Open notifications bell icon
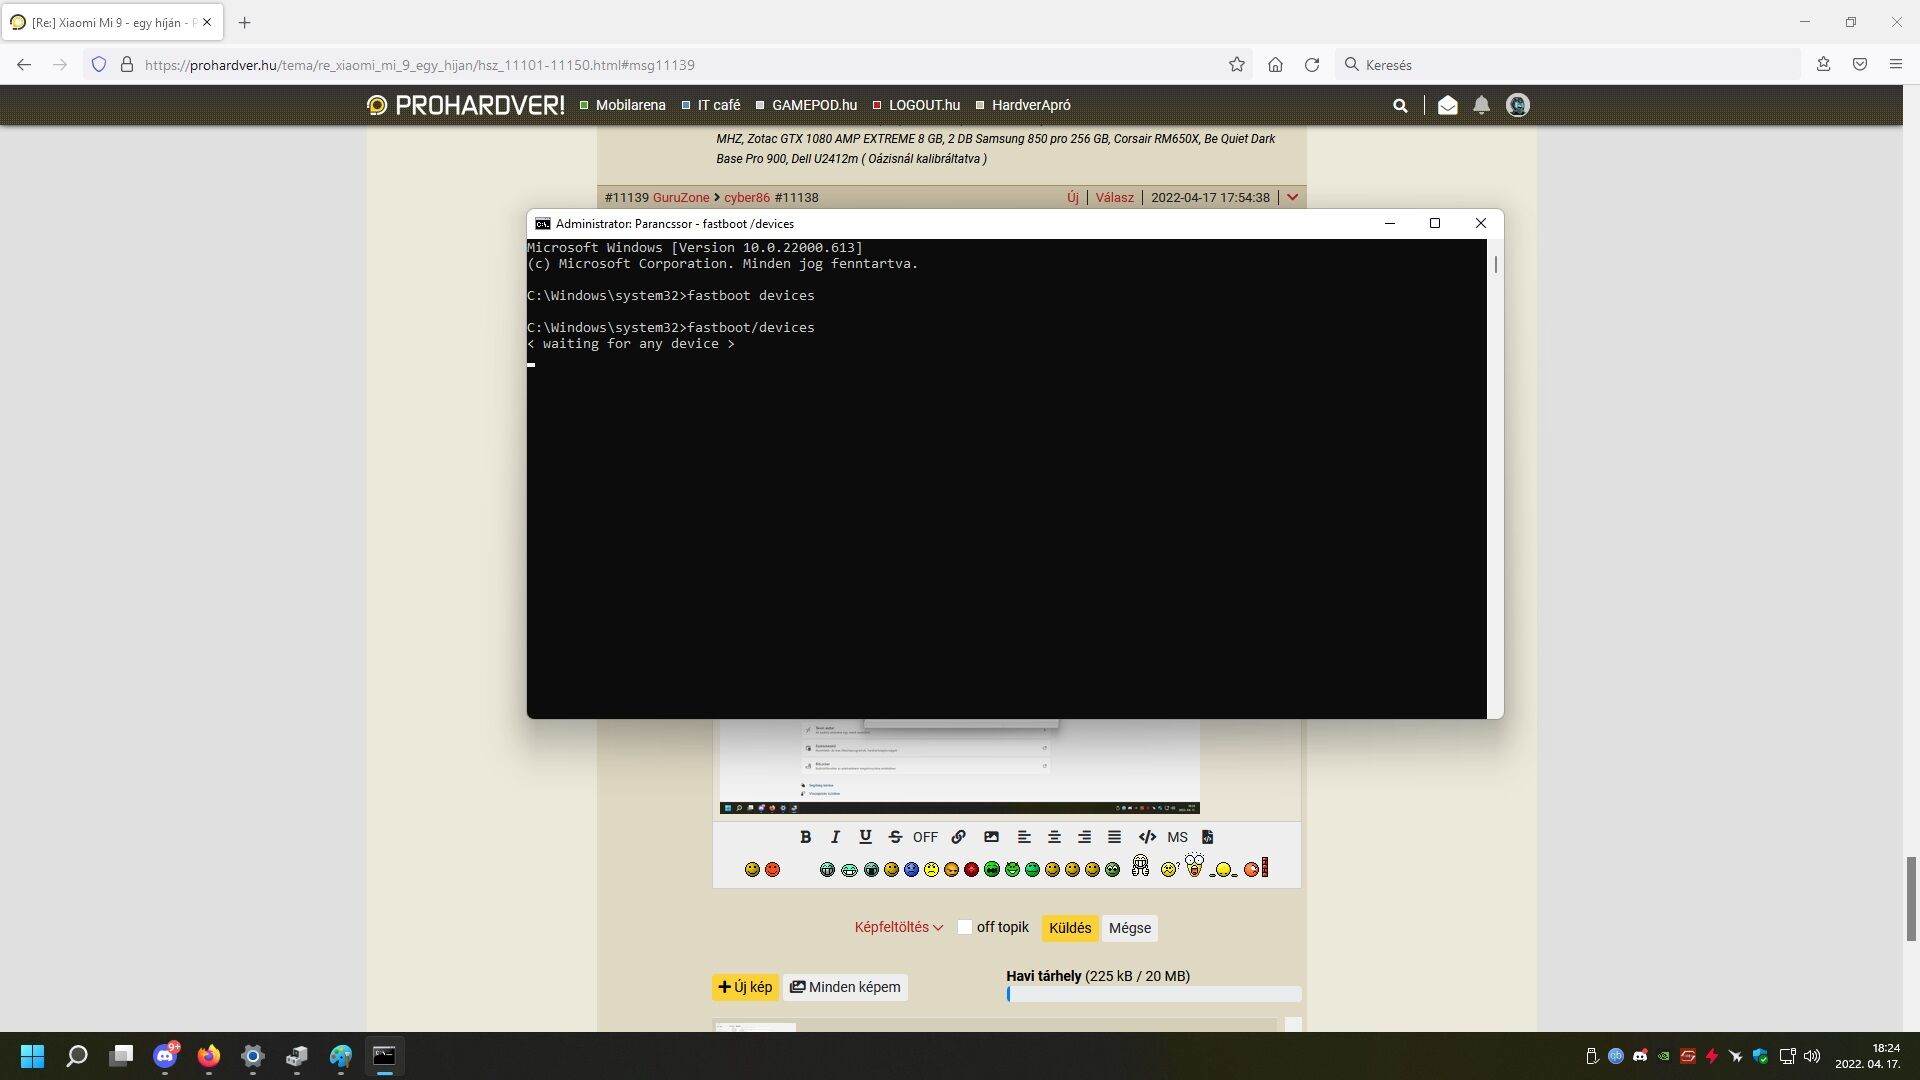The width and height of the screenshot is (1920, 1080). [x=1481, y=105]
